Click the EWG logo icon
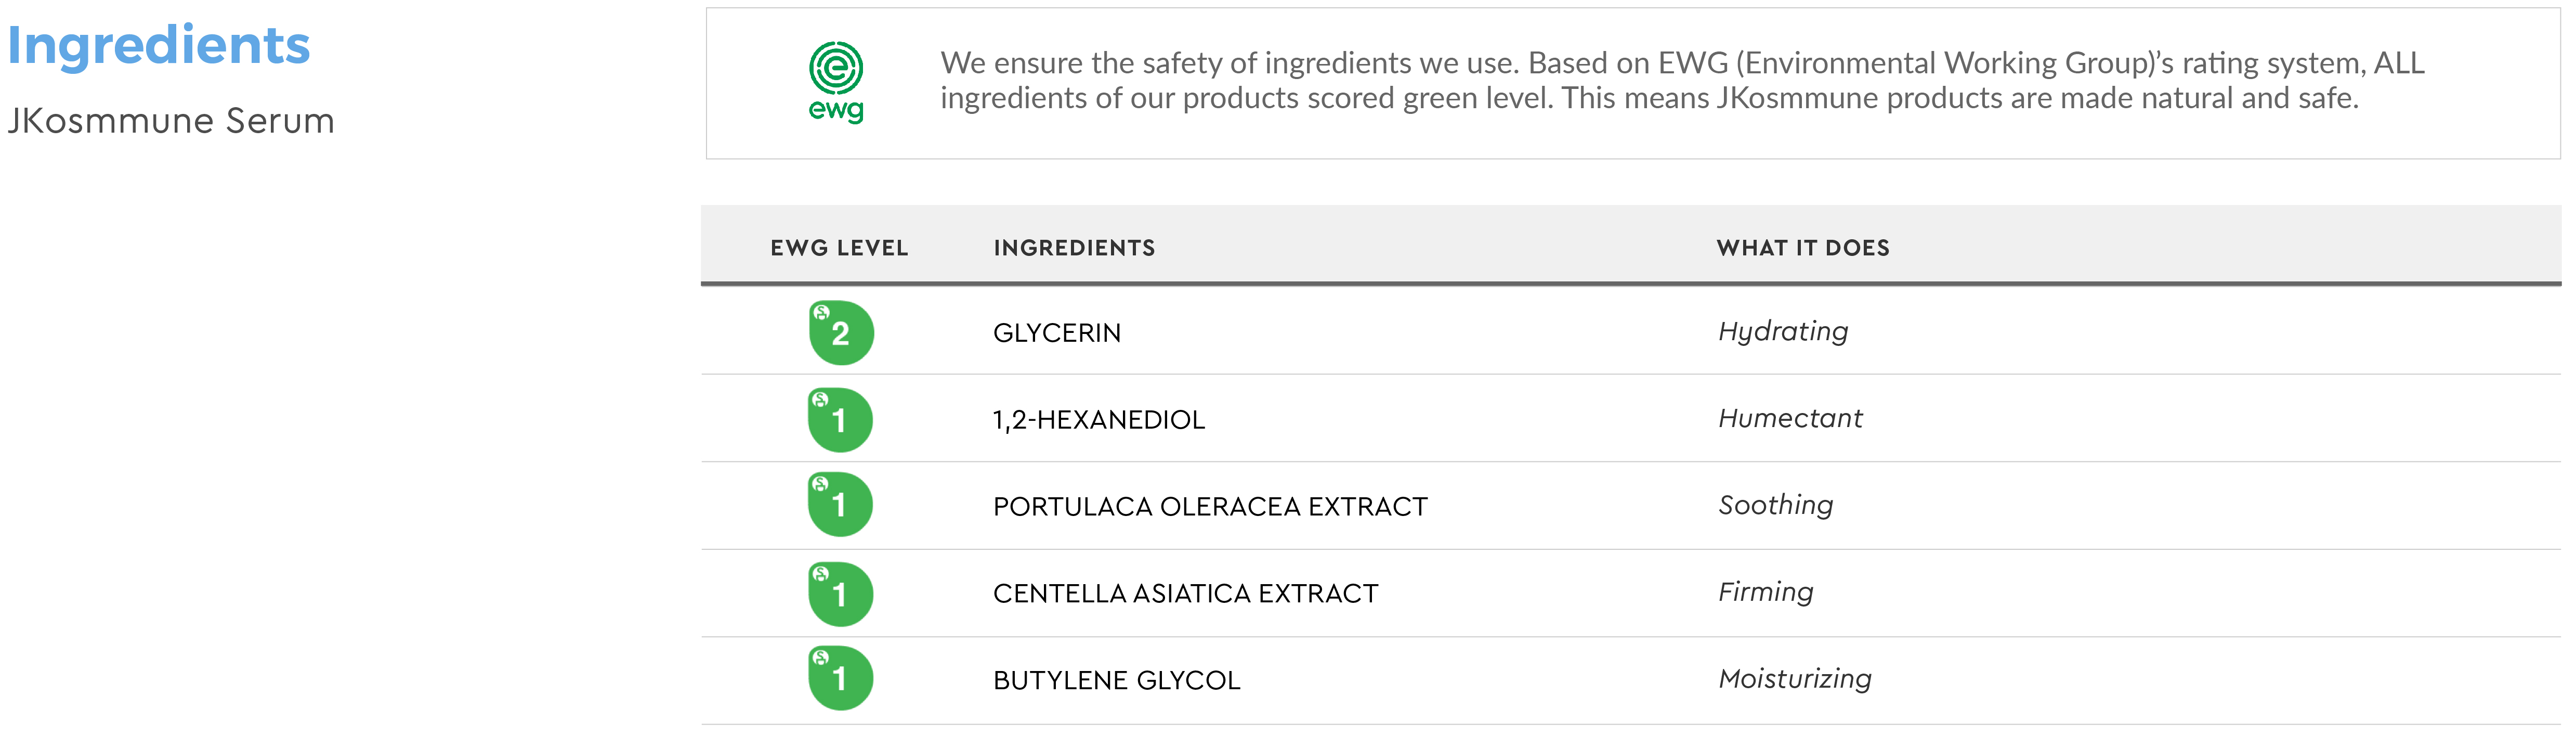 coord(836,82)
